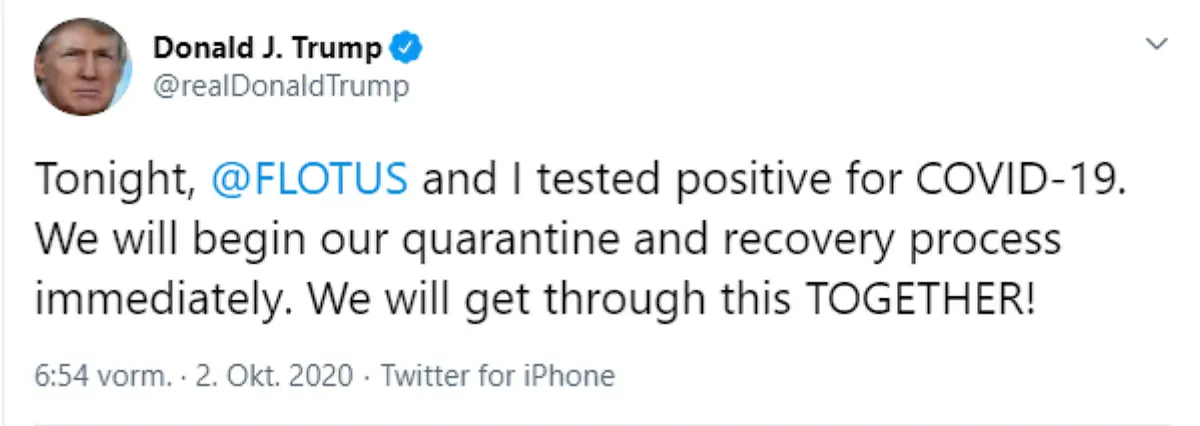Open the Donald J. Trump display name
The image size is (1200, 426).
(x=267, y=48)
